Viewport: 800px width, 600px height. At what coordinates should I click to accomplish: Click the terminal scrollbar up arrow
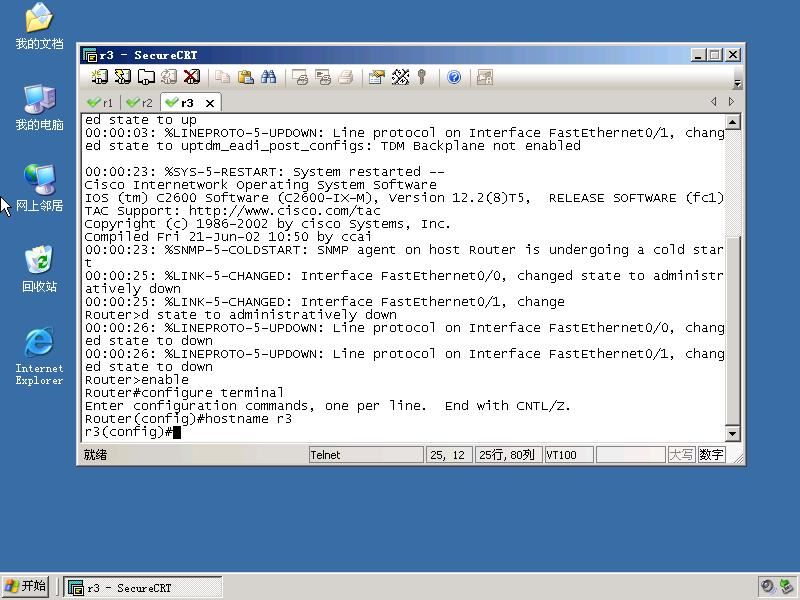pyautogui.click(x=733, y=121)
